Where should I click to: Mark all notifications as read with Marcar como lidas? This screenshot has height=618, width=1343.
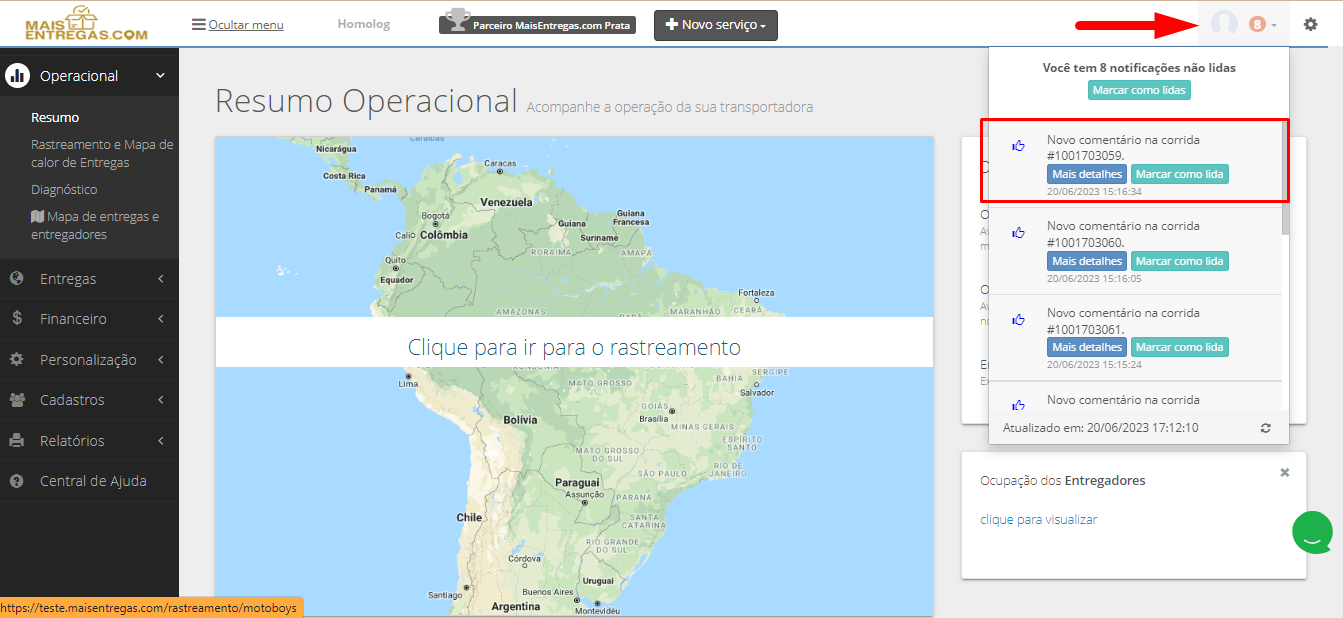coord(1139,90)
